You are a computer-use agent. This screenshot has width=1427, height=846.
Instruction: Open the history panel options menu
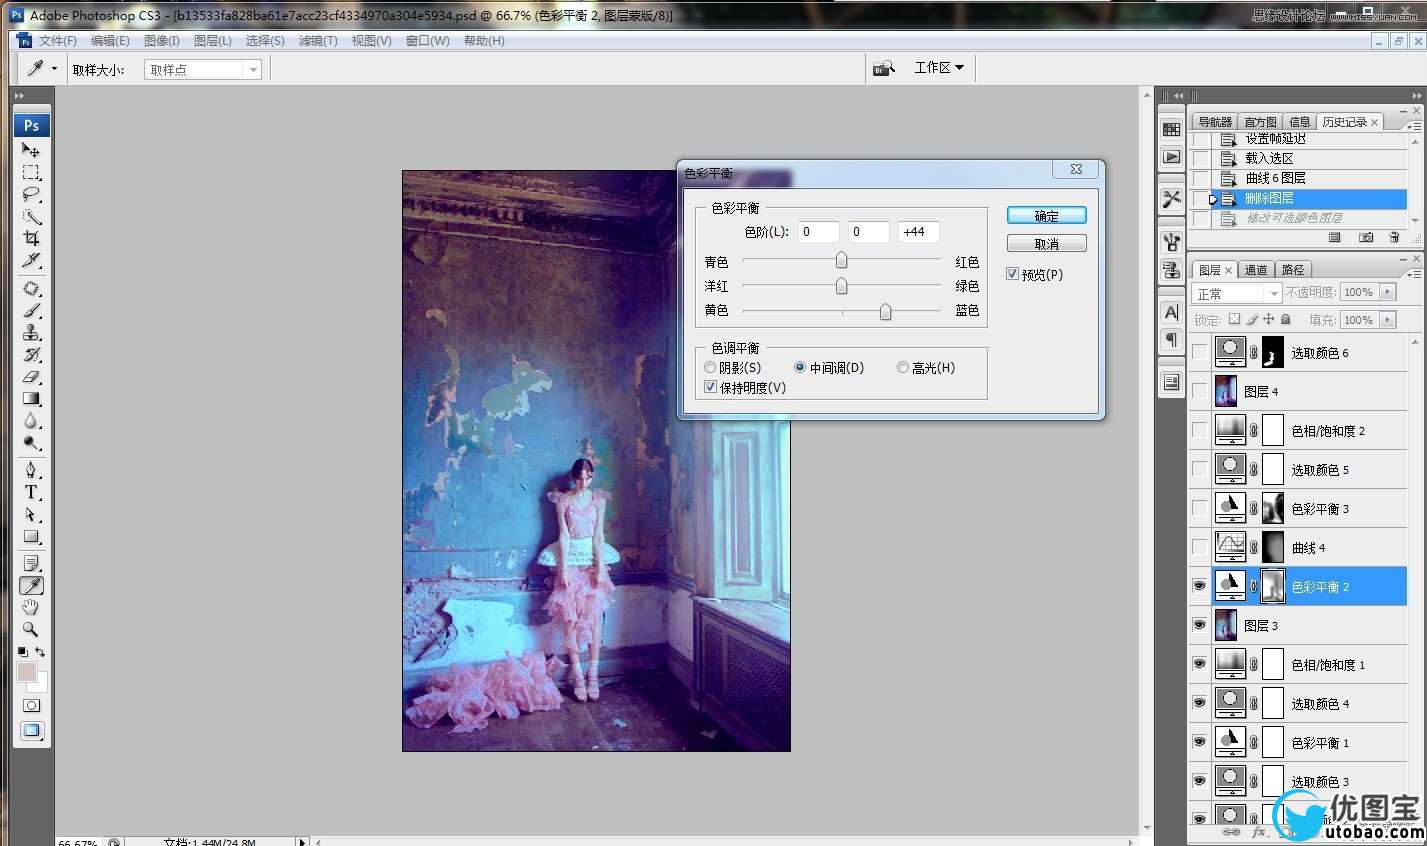click(1413, 126)
